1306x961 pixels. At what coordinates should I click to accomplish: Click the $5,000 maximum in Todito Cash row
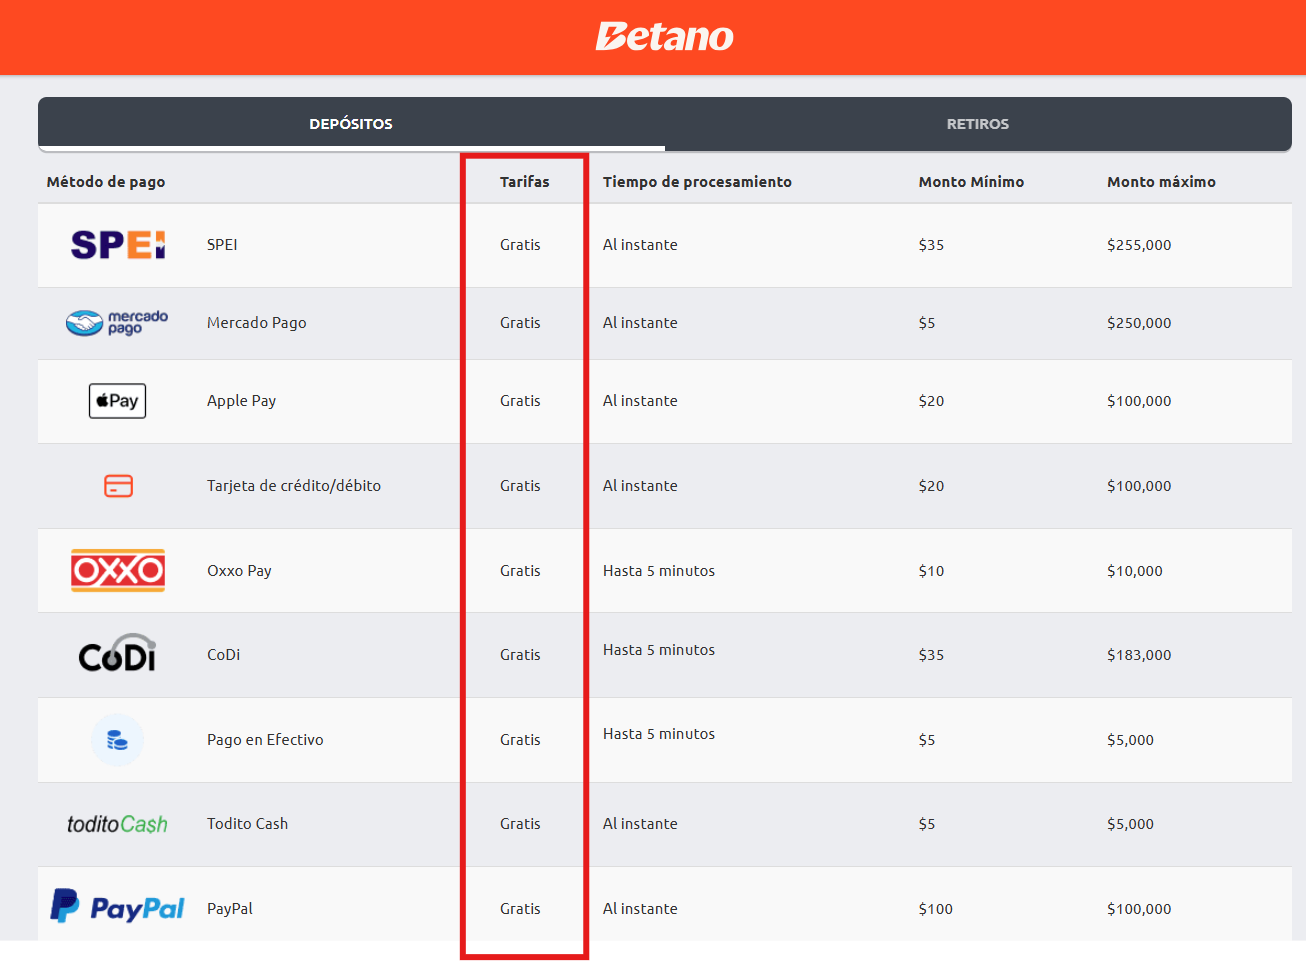[x=1130, y=824]
